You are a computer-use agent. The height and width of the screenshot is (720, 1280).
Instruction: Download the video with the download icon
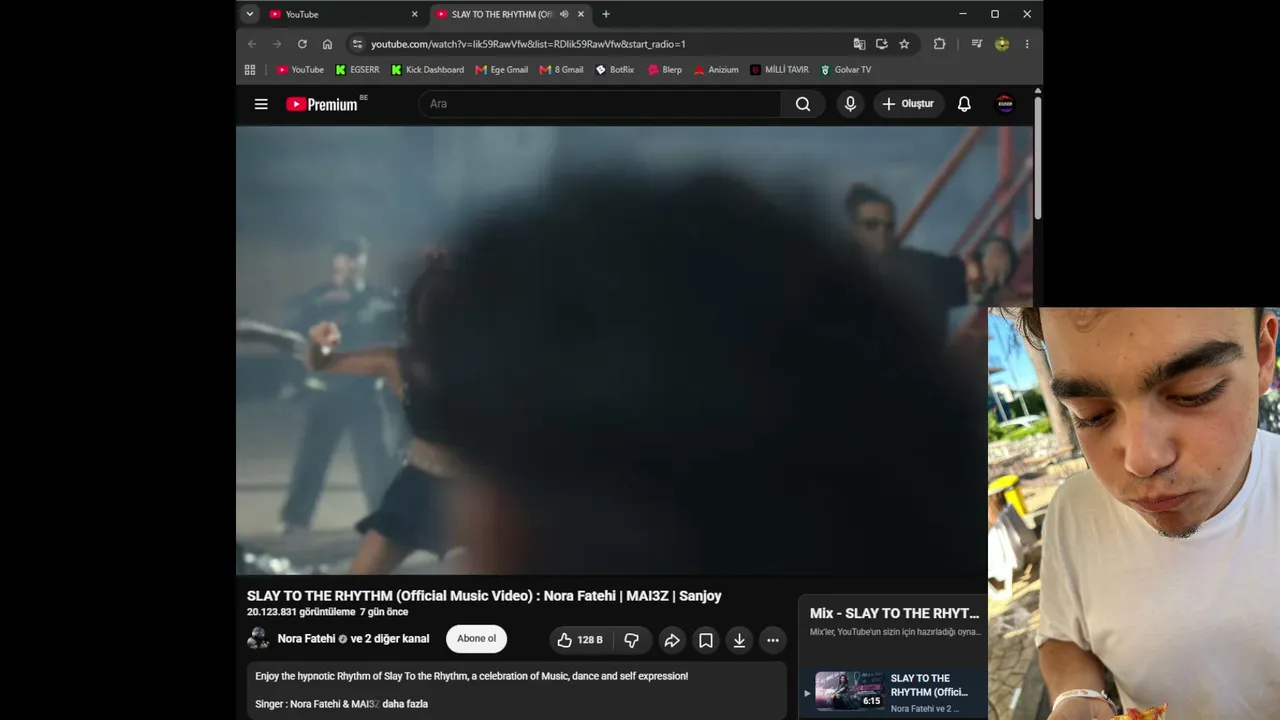click(739, 640)
